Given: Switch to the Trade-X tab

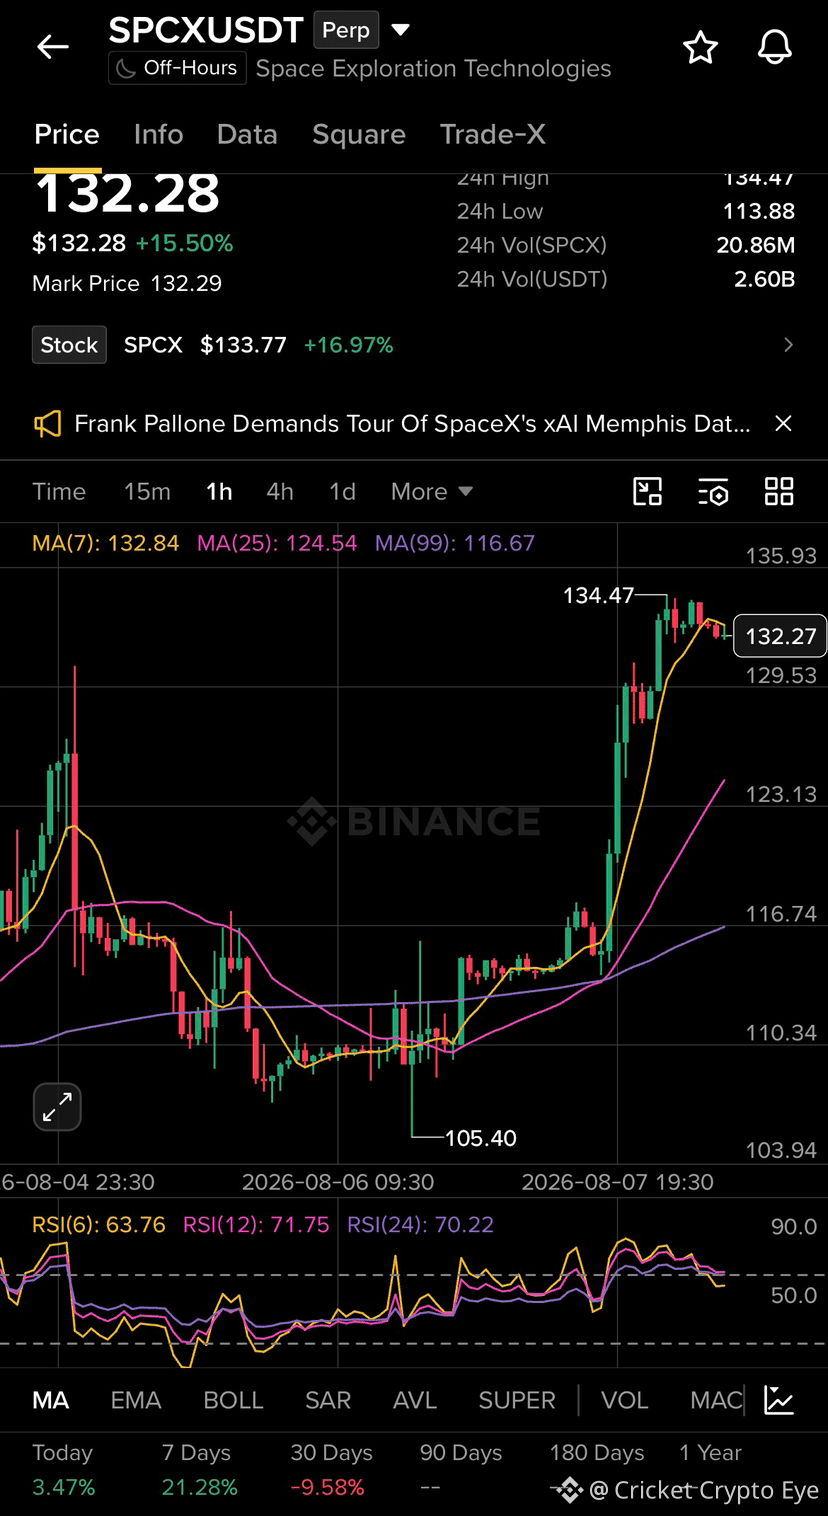Looking at the screenshot, I should pyautogui.click(x=493, y=134).
